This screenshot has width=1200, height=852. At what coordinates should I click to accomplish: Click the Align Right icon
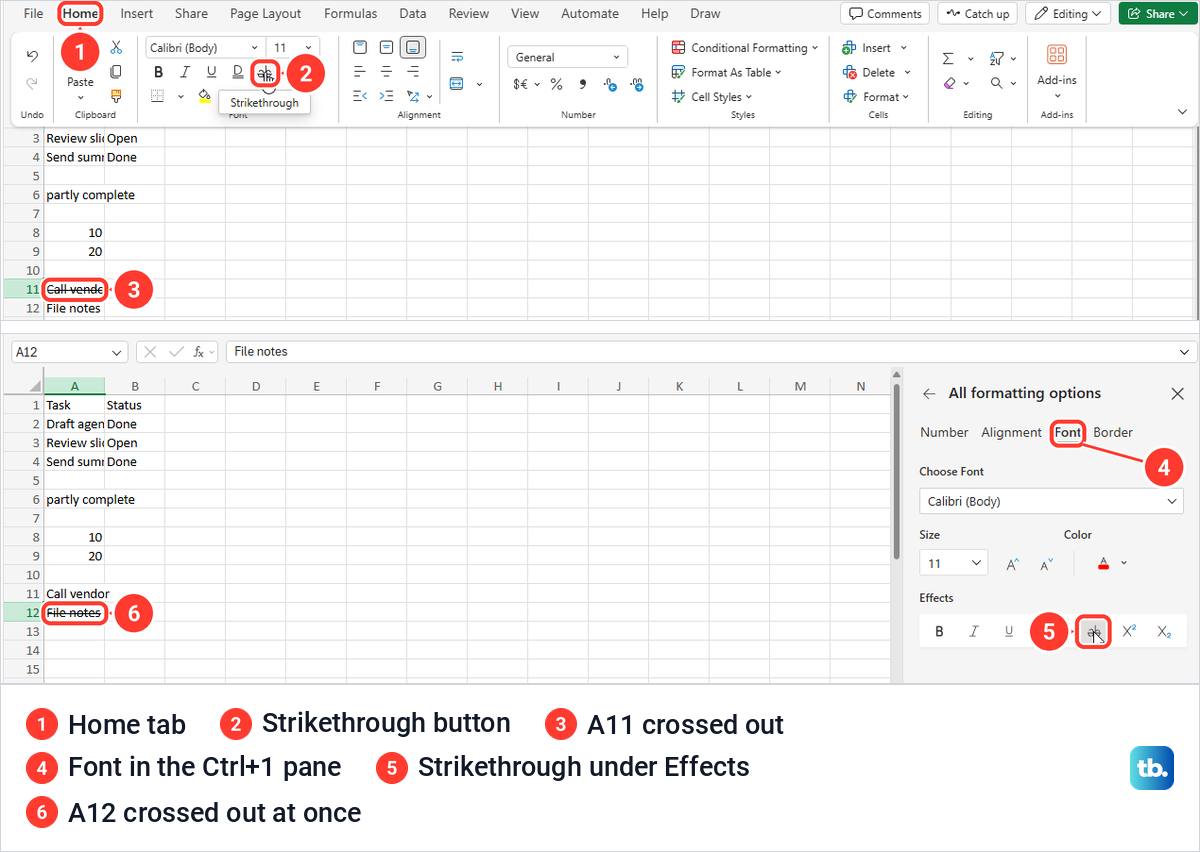tap(412, 72)
